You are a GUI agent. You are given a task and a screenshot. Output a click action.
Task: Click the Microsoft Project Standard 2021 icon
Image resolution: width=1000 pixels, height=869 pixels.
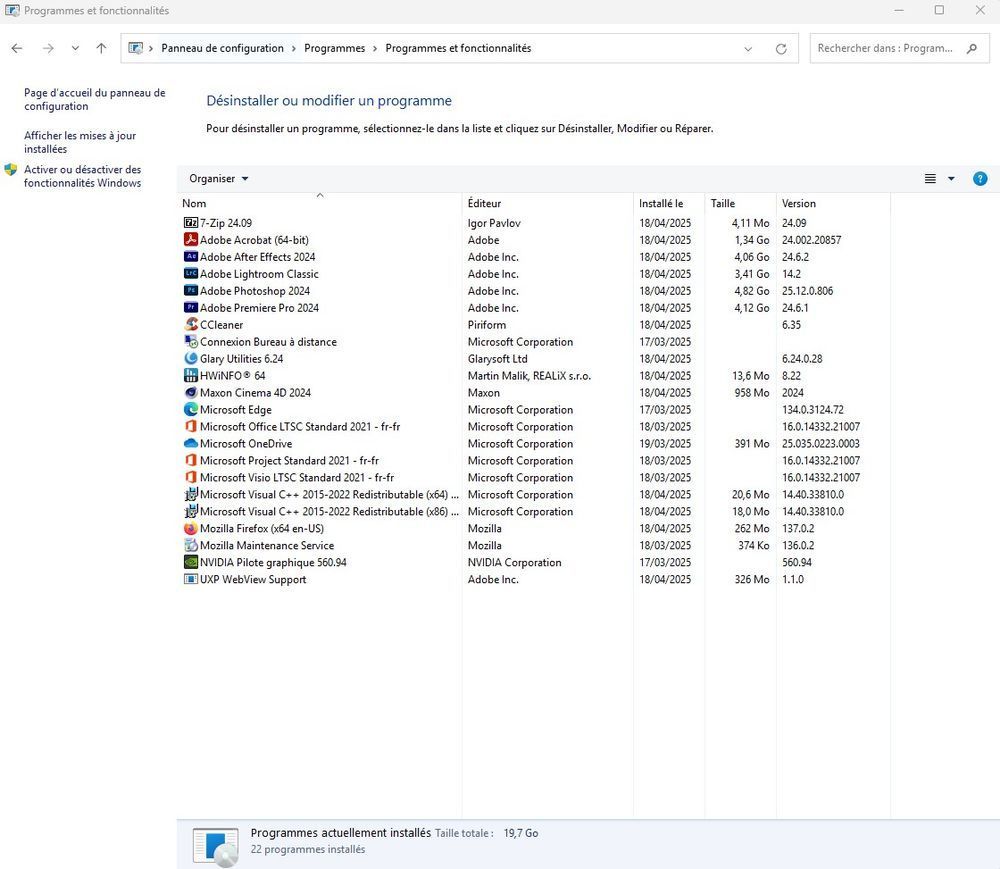pos(191,460)
